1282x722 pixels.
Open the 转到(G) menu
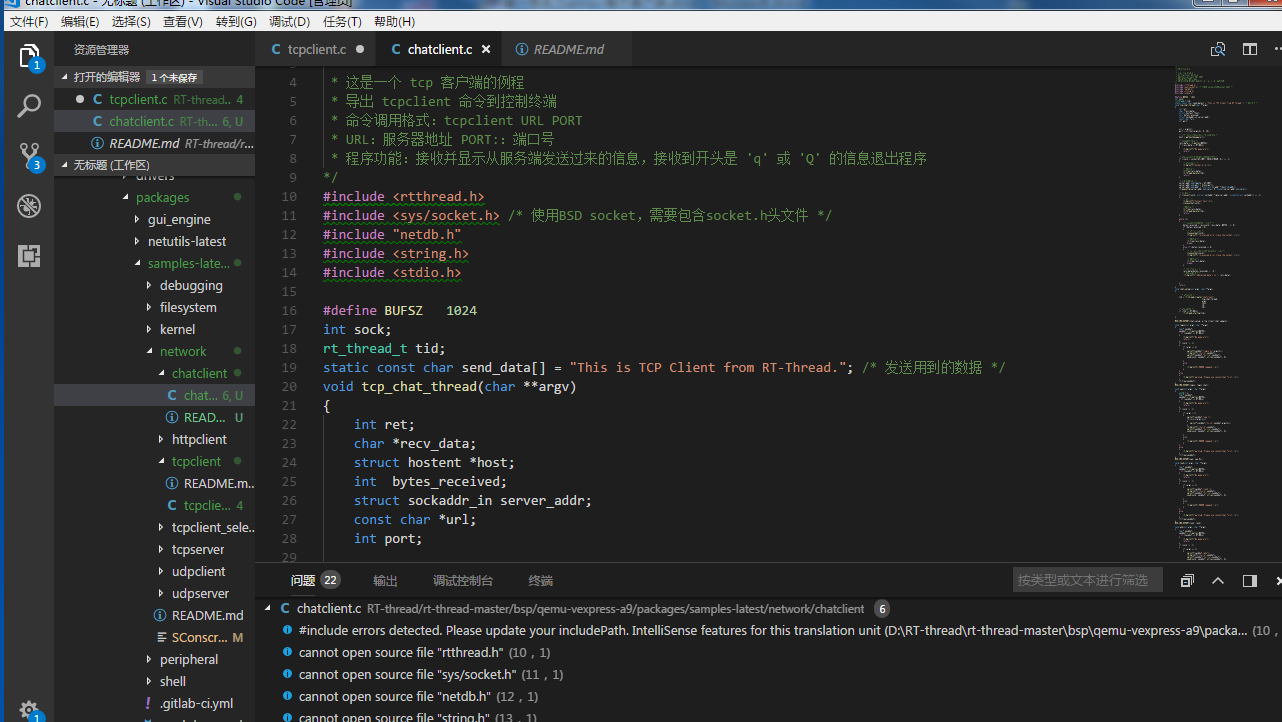tap(236, 21)
